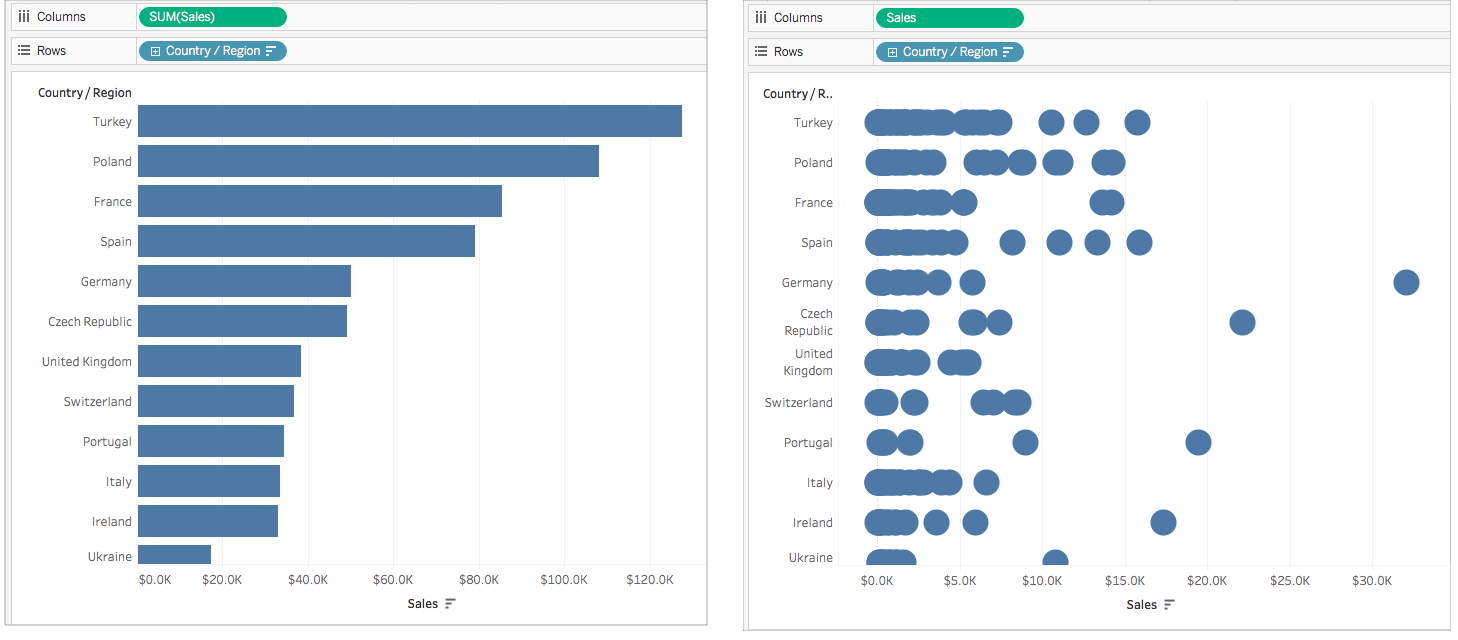Click the truncated Country / R.. header
1458x640 pixels.
tap(798, 93)
